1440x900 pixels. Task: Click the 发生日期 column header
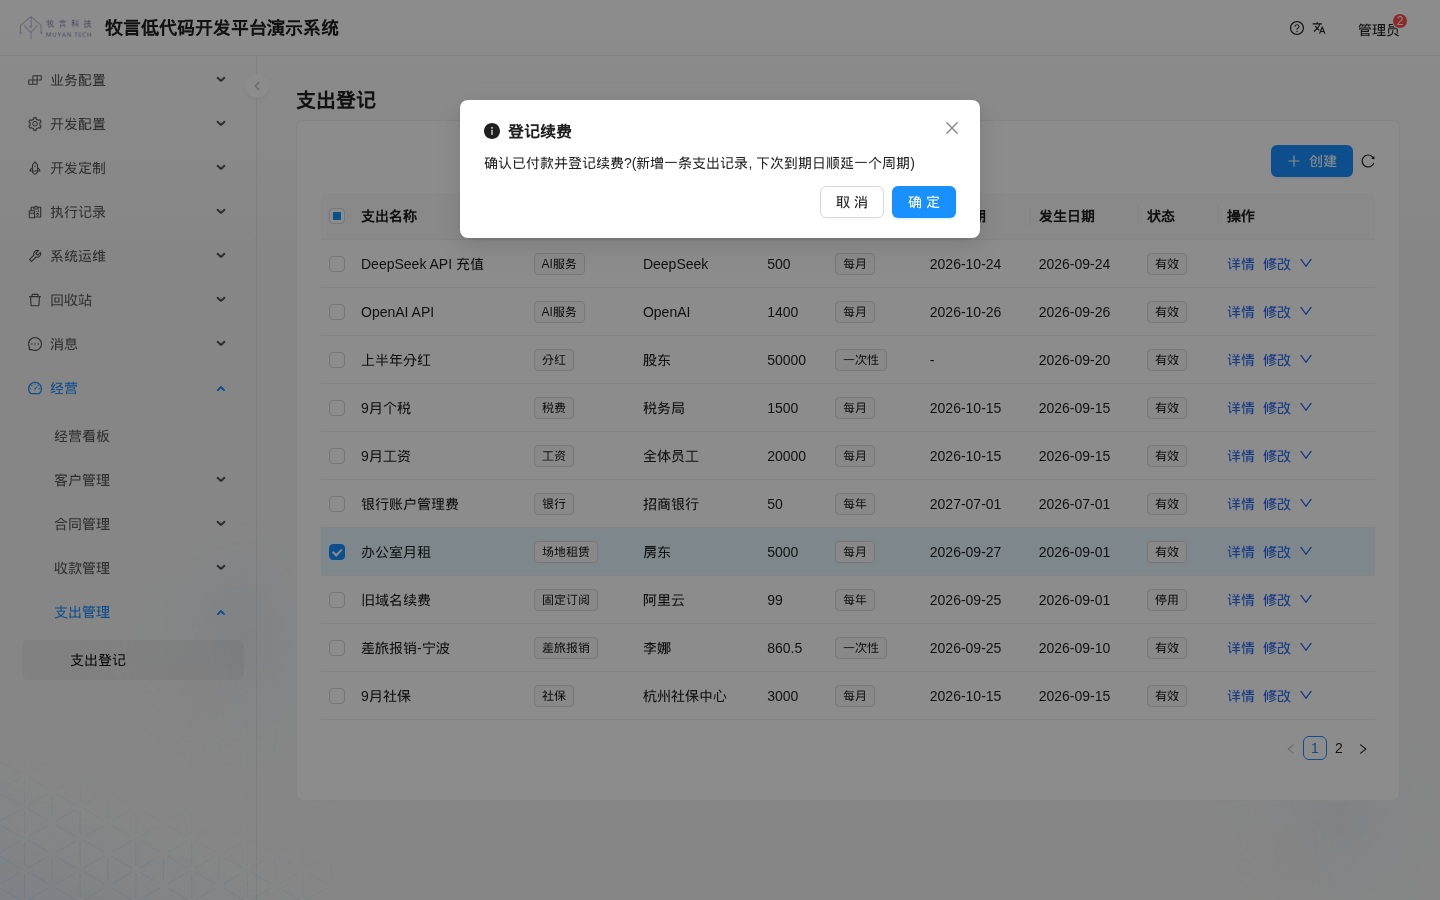1067,216
